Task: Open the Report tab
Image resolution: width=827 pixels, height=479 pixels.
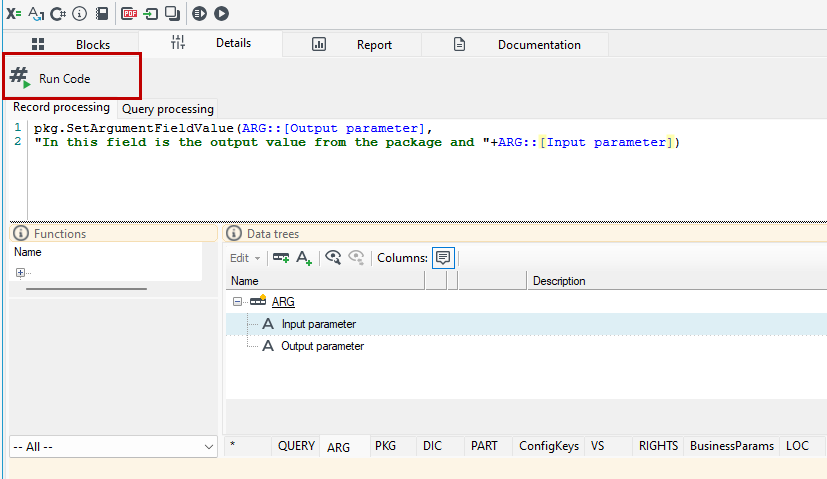Action: pyautogui.click(x=352, y=45)
